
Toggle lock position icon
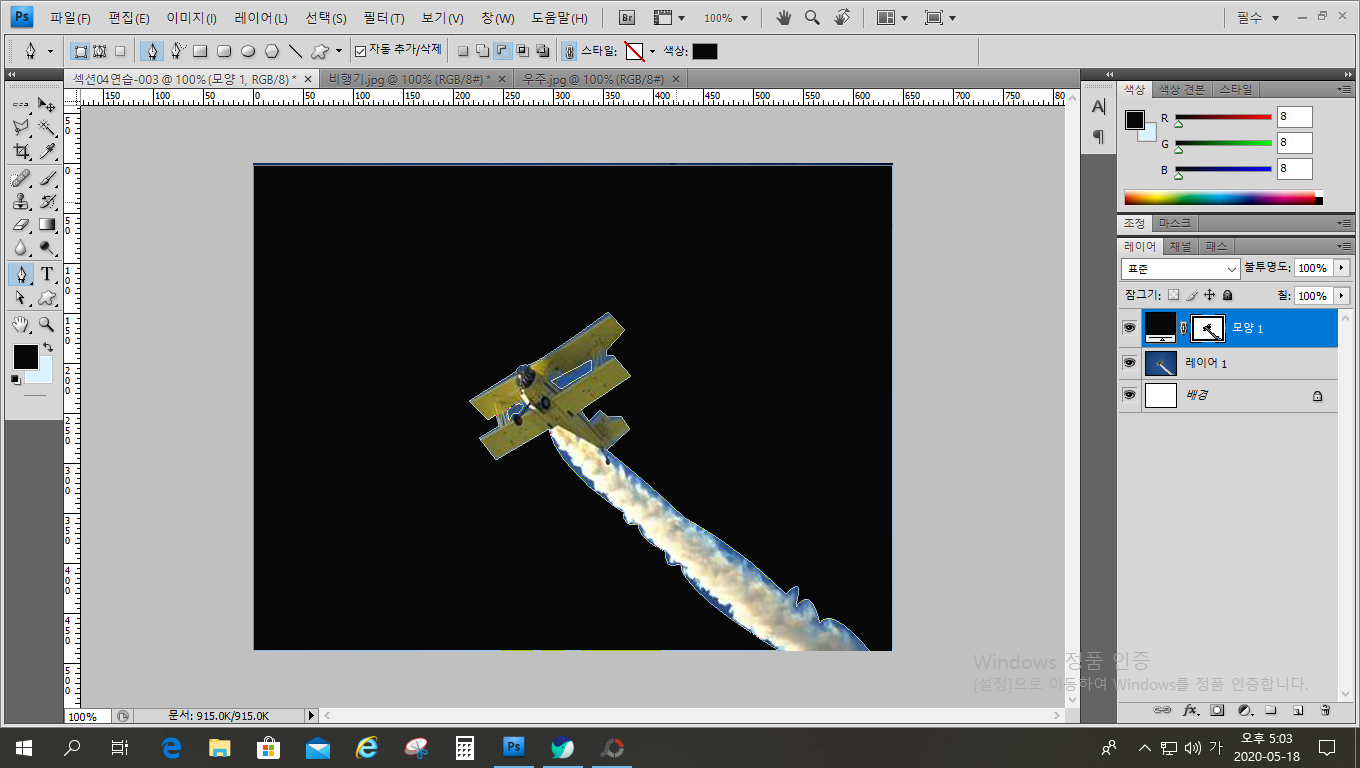[1210, 295]
